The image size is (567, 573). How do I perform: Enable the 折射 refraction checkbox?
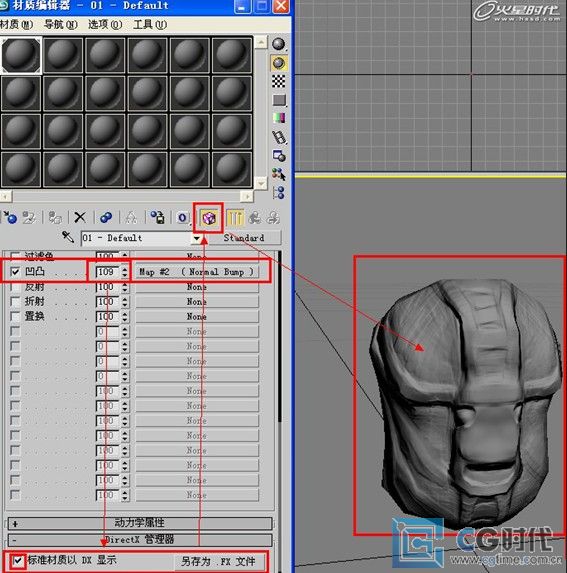[x=15, y=302]
